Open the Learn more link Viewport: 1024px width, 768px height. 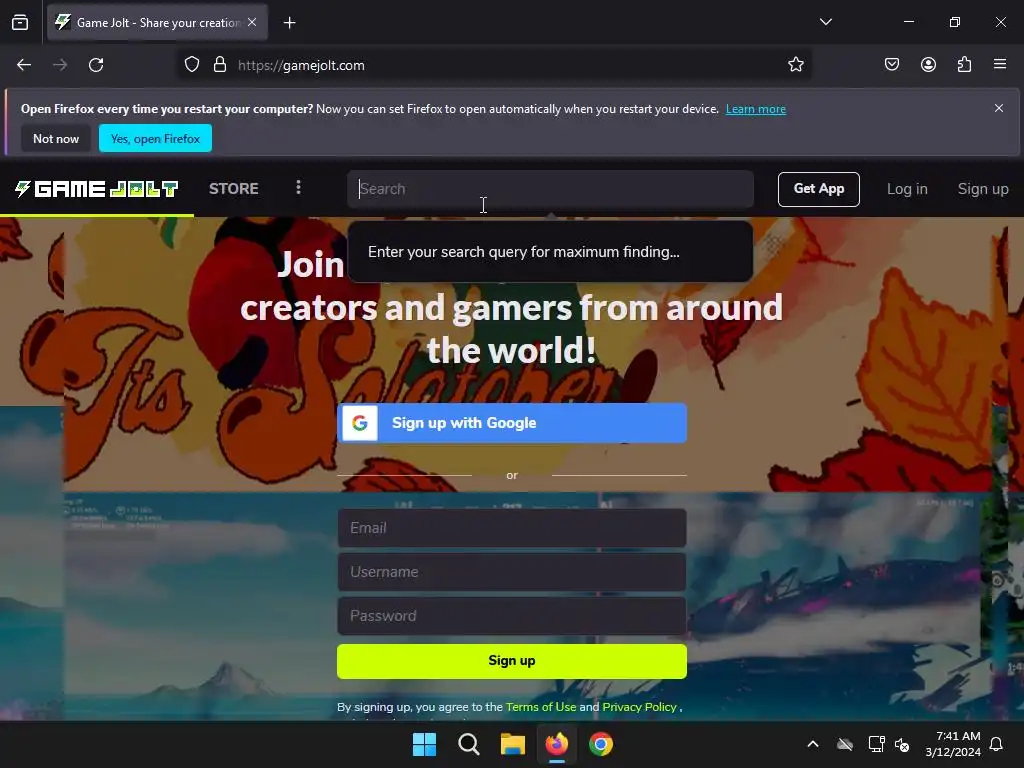[x=756, y=109]
